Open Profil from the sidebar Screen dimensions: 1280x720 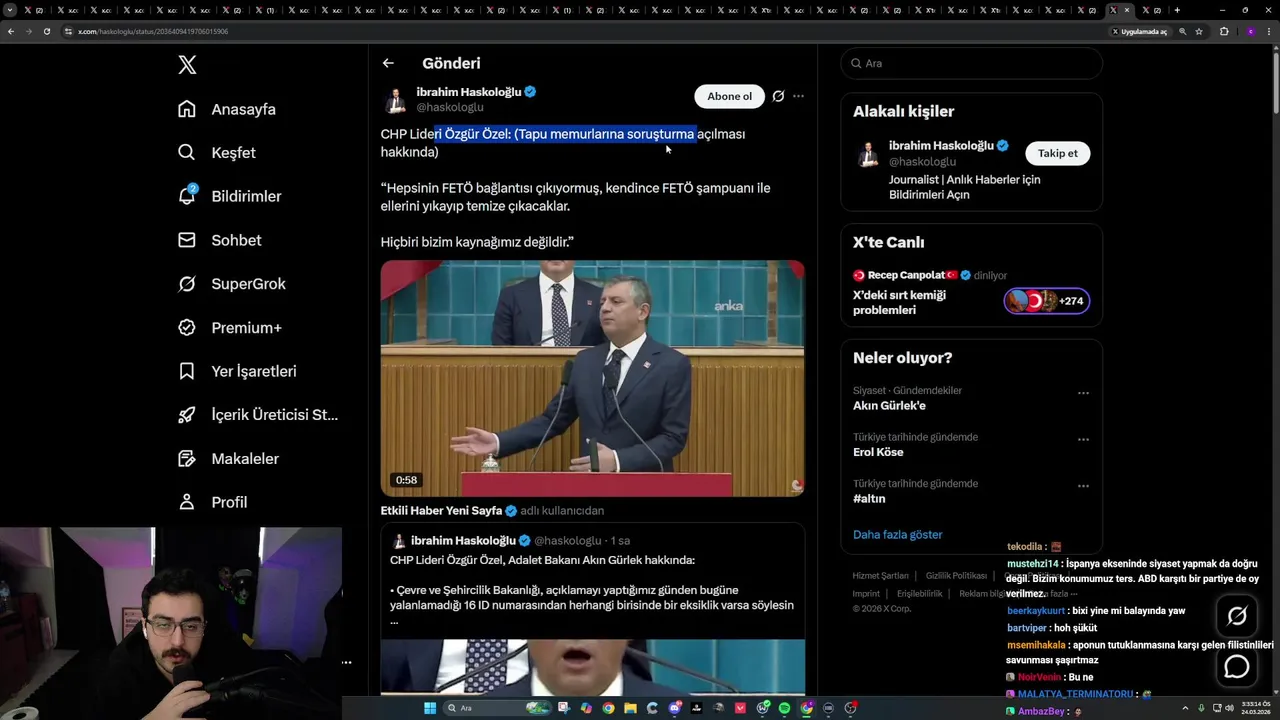(212, 502)
